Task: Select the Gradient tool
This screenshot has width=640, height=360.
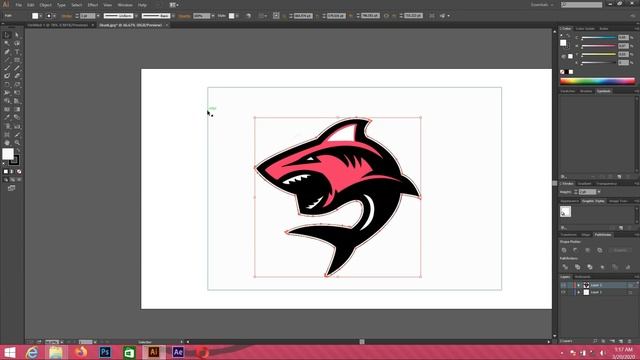Action: point(17,109)
